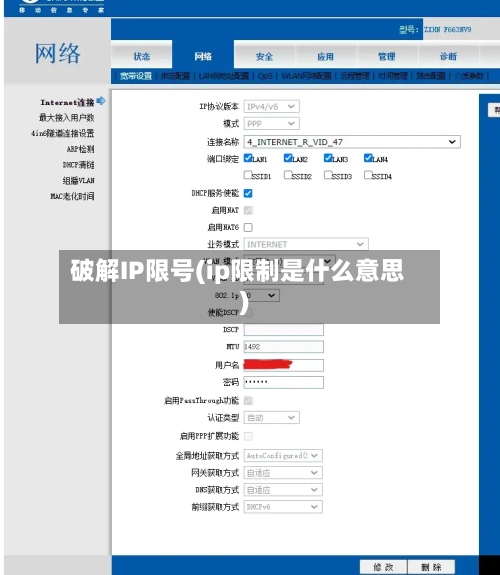Open QoS submenu item
This screenshot has height=575, width=500.
coord(265,76)
